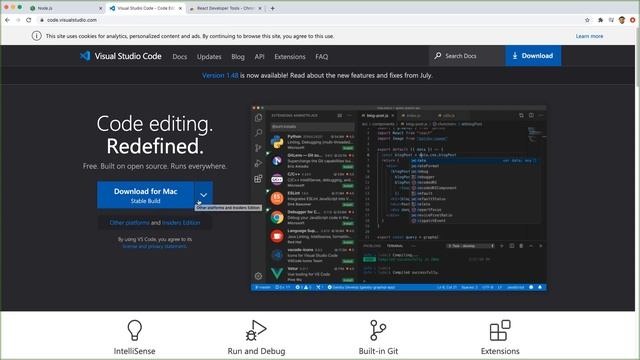Close the React Developer Tools tab

(260, 8)
